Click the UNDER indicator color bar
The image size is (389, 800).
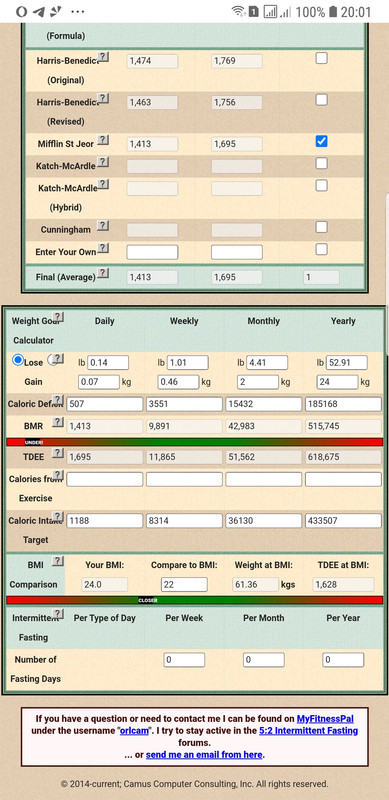194,442
